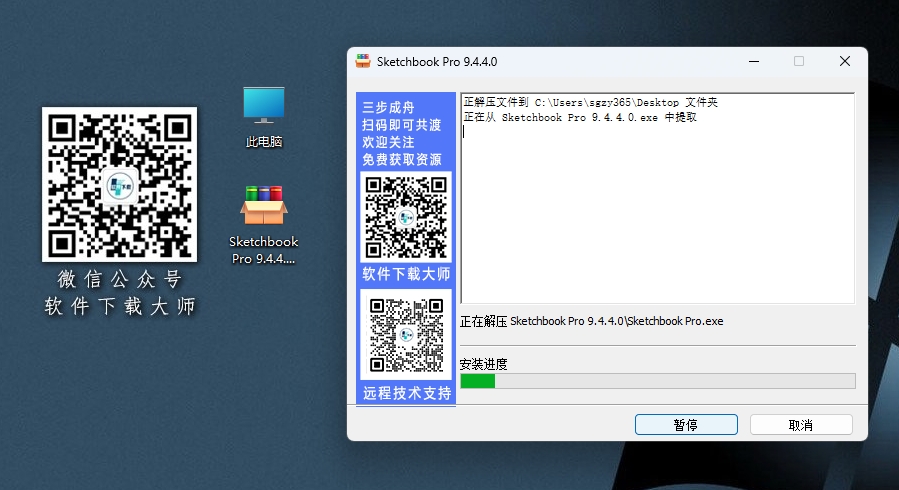Click the window title 'Sketchbook Pro 9.4.4.0'
Viewport: 899px width, 490px height.
(437, 62)
